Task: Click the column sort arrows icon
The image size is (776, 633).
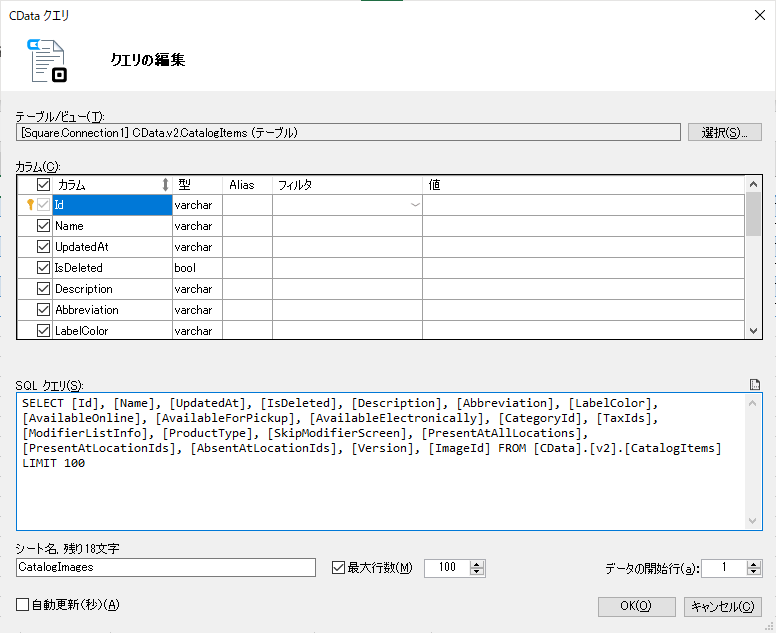Action: [165, 185]
